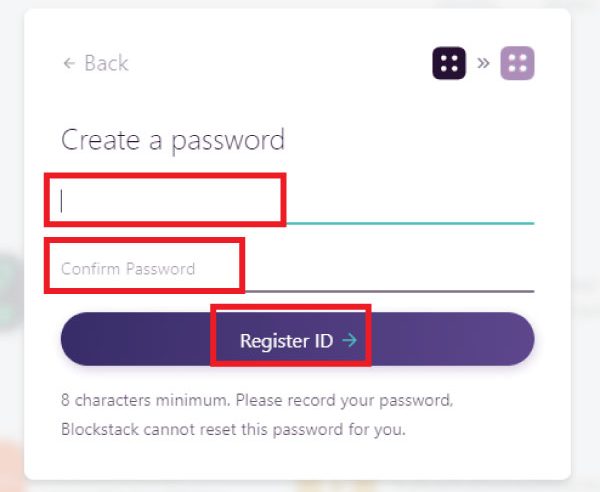Click the 'Blockstack cannot reset this password' line
600x492 pixels.
click(233, 432)
